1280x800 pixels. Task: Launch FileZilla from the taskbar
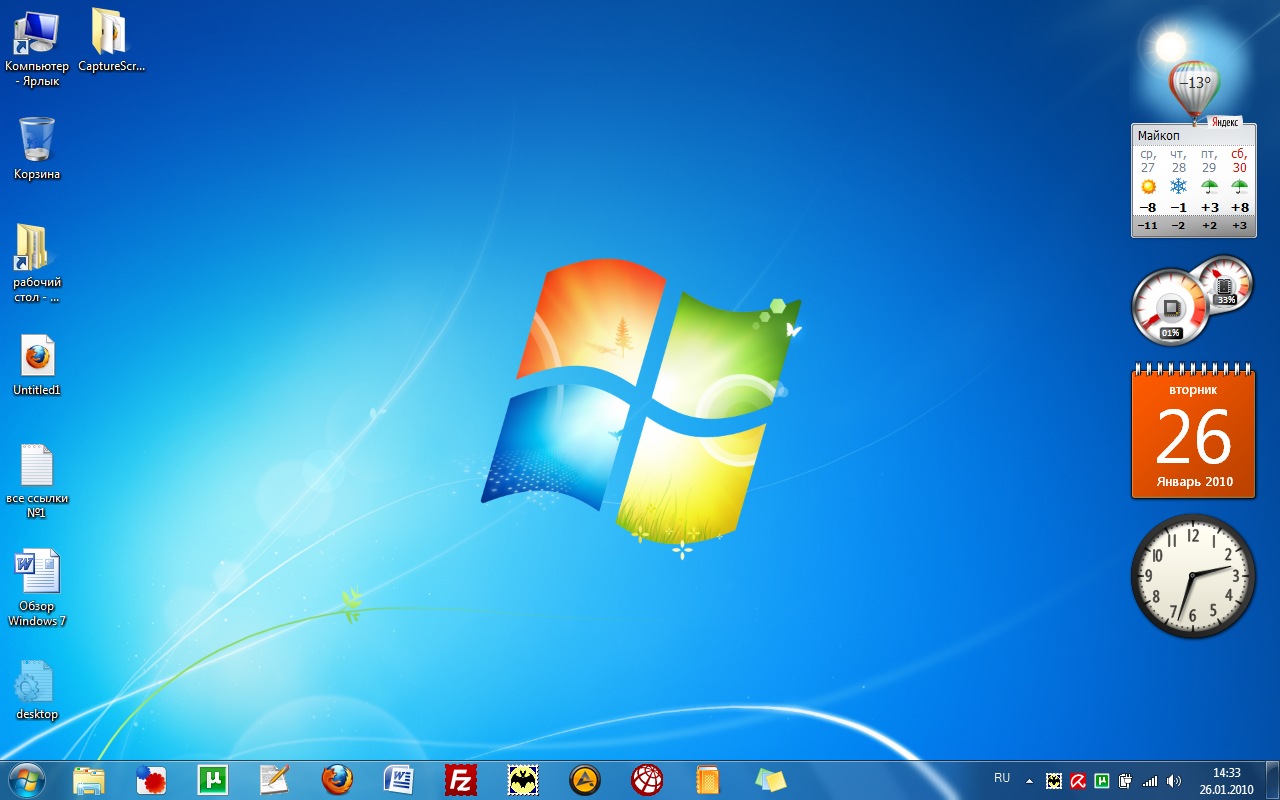[461, 780]
